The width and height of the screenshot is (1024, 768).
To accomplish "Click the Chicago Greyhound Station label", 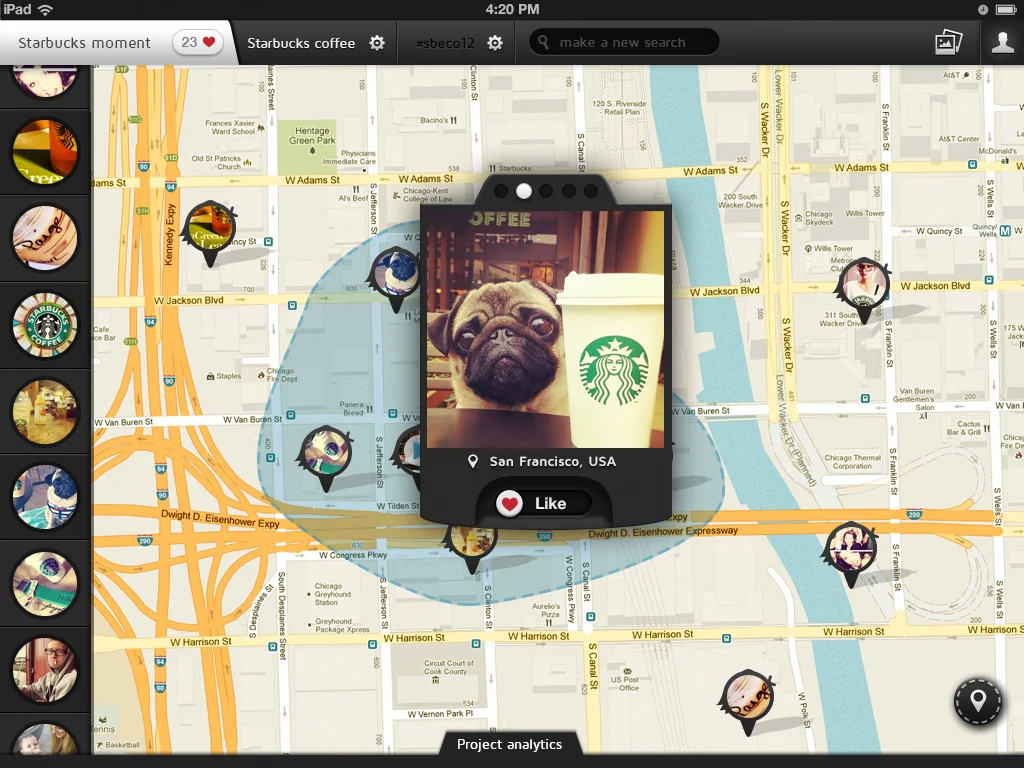I will click(x=332, y=594).
